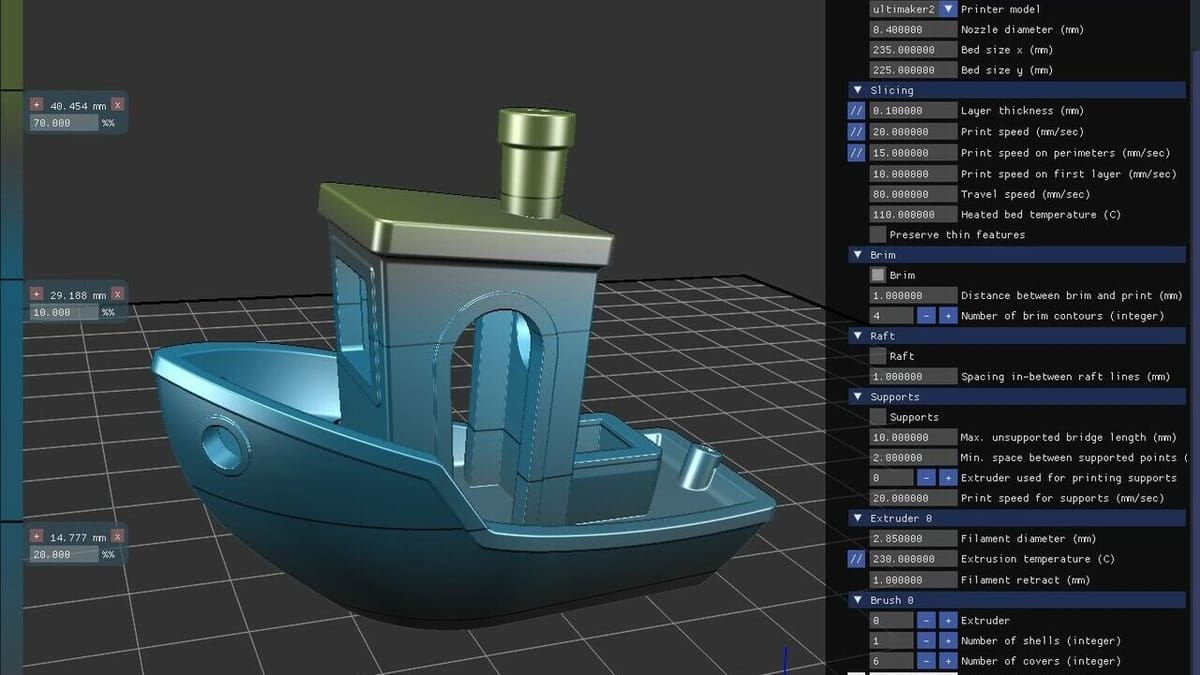Click the // icon beside Print speed on perimeters
The height and width of the screenshot is (675, 1200).
click(856, 153)
